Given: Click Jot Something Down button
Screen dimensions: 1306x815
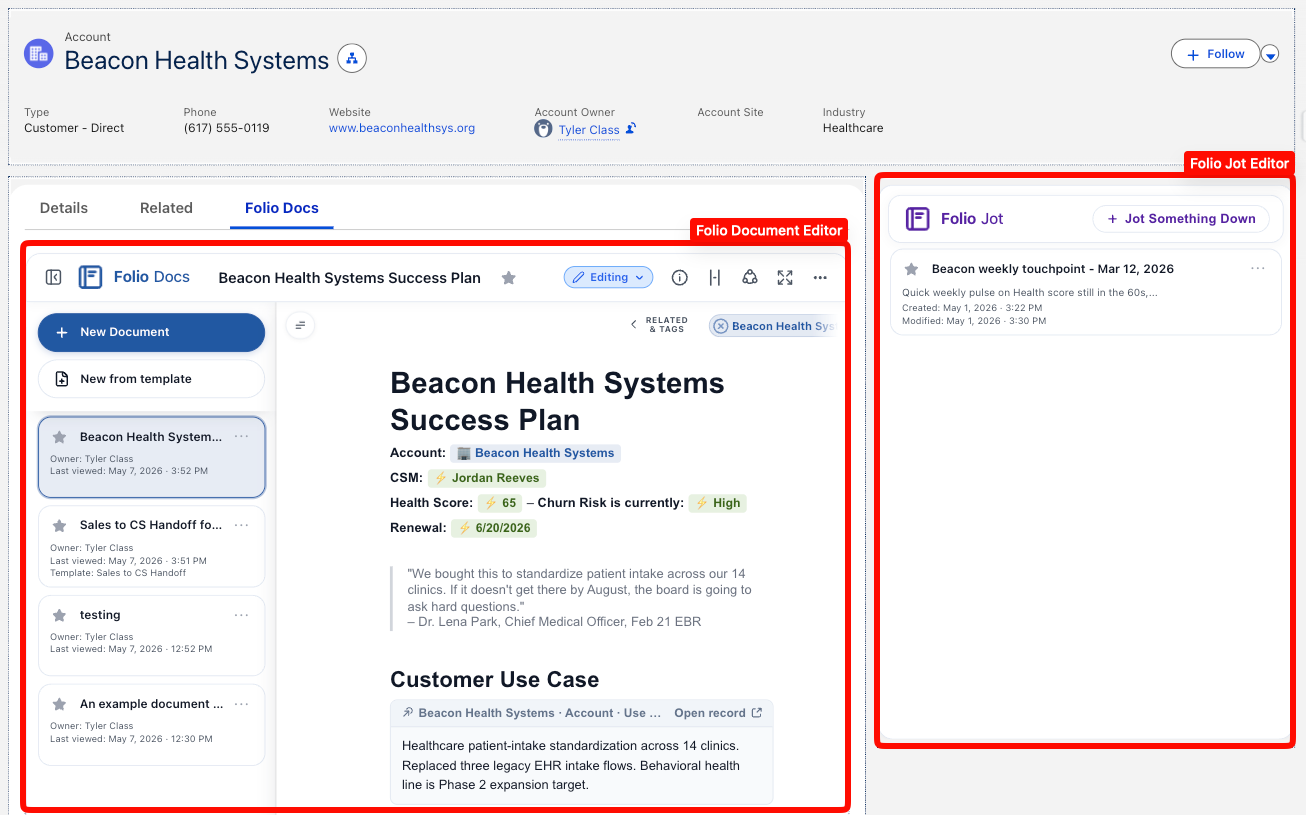Looking at the screenshot, I should coord(1181,219).
